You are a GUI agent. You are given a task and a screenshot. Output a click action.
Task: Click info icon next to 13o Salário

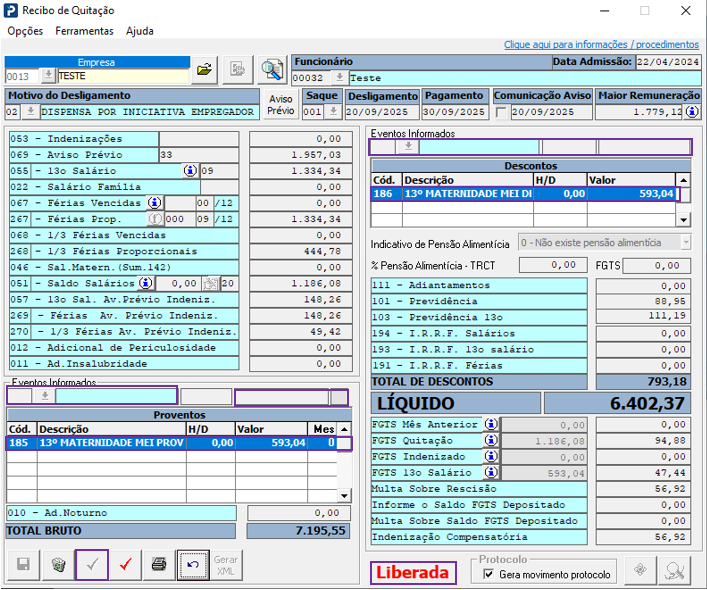pyautogui.click(x=190, y=171)
